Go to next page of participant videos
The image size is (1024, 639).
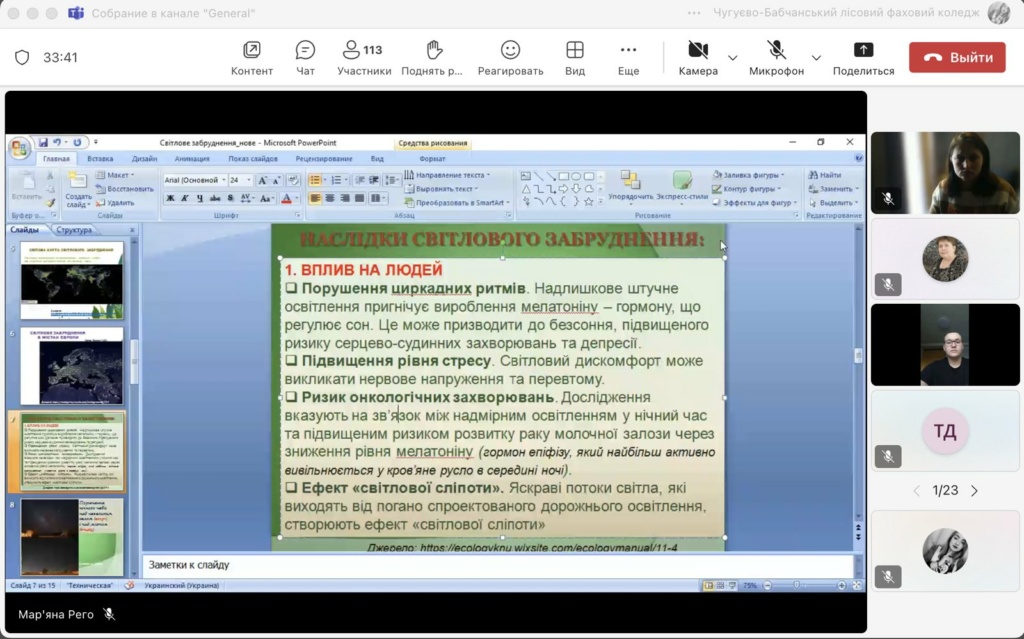coord(974,491)
